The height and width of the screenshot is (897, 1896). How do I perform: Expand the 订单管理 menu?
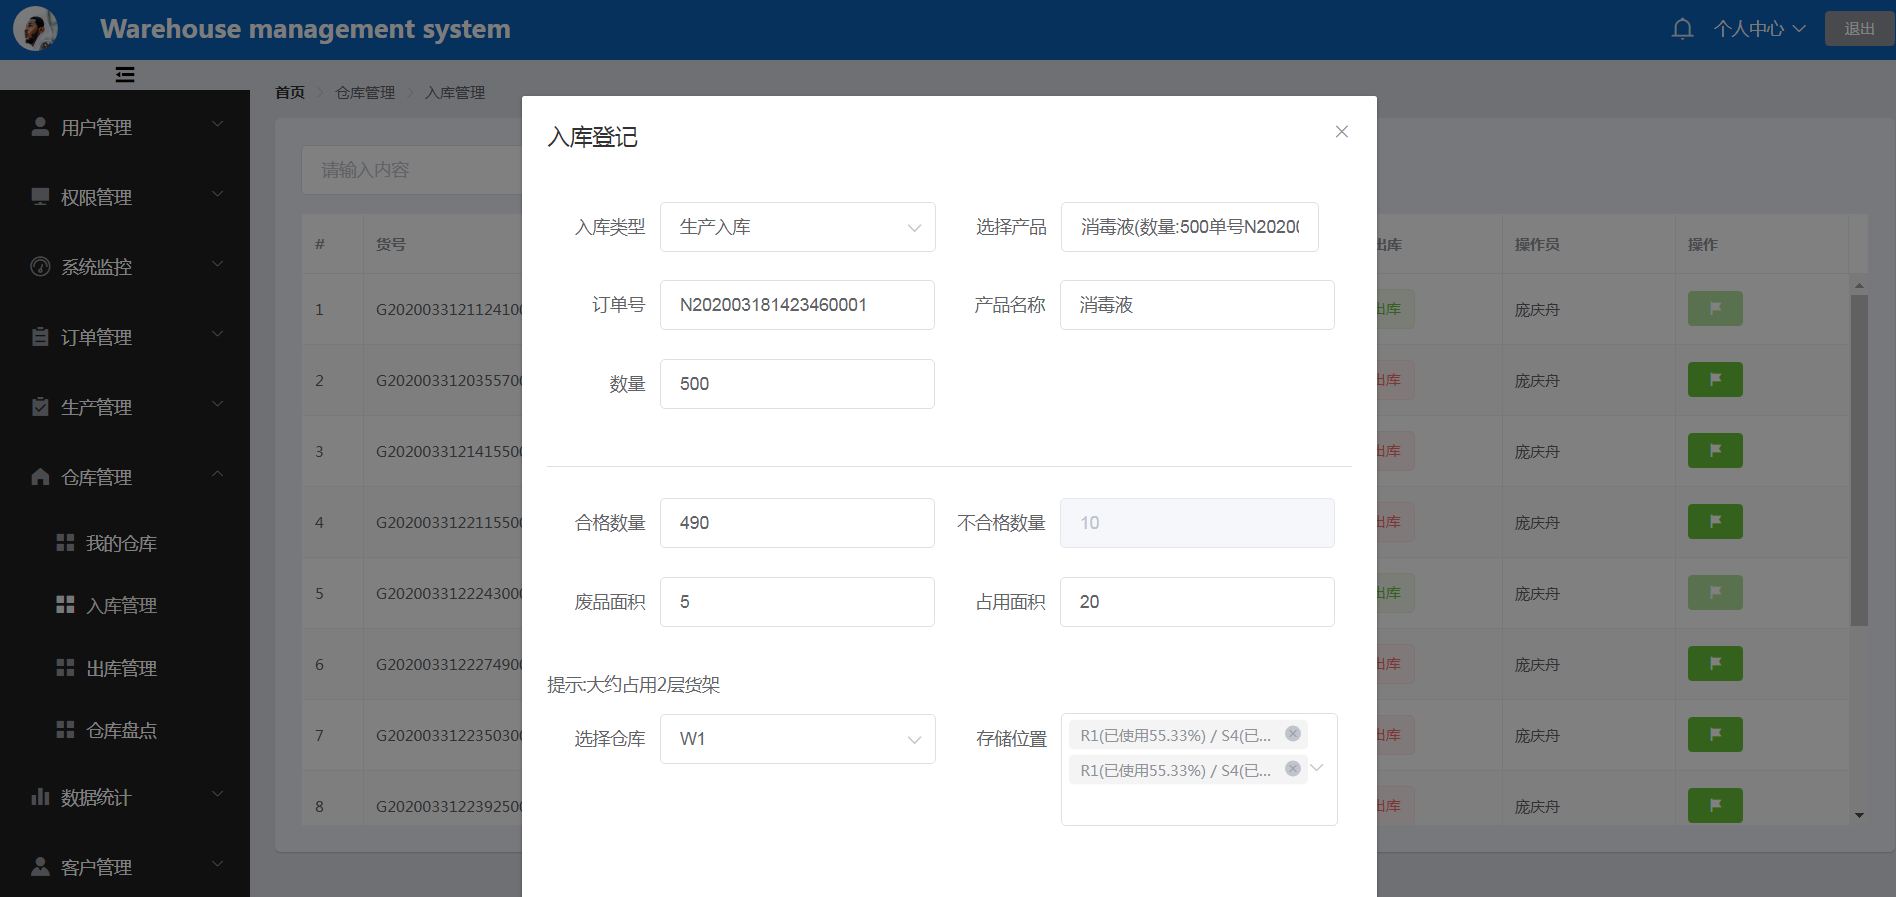point(217,334)
